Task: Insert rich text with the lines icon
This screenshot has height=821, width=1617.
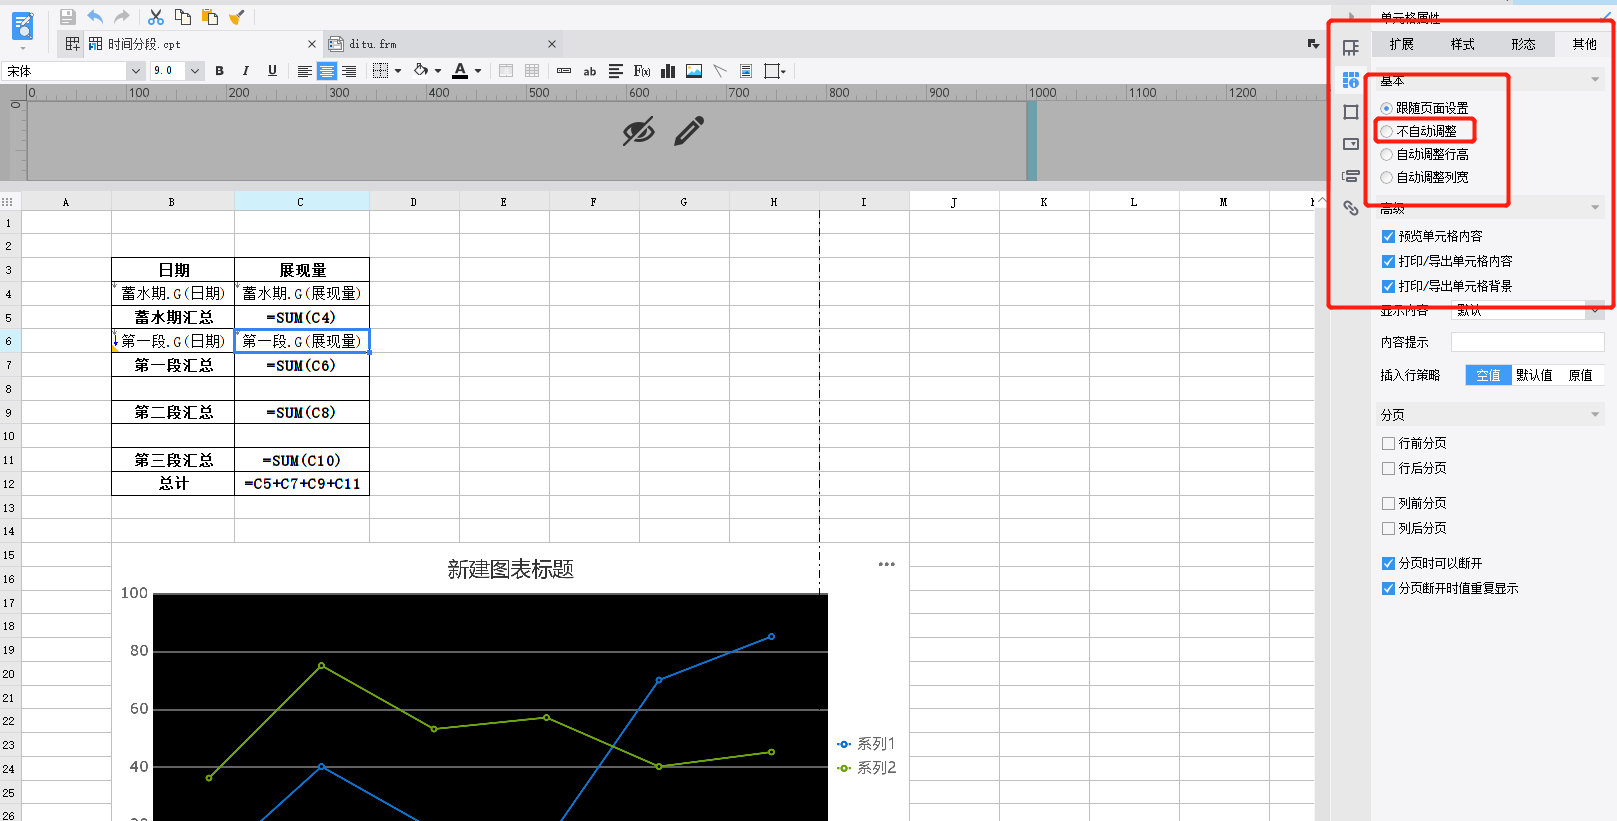Action: pos(616,71)
